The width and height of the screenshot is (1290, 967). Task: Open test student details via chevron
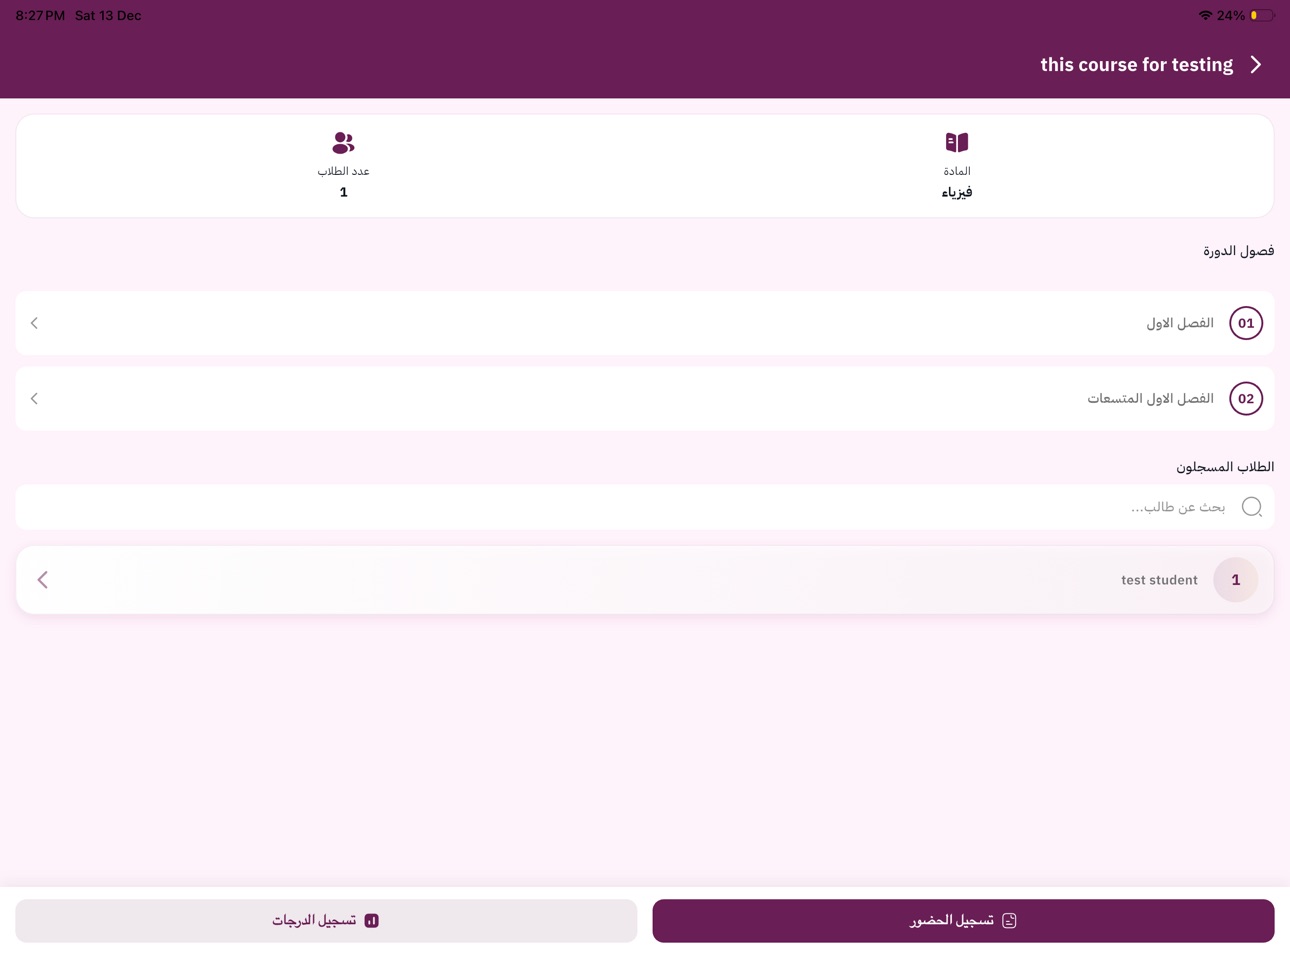[42, 580]
